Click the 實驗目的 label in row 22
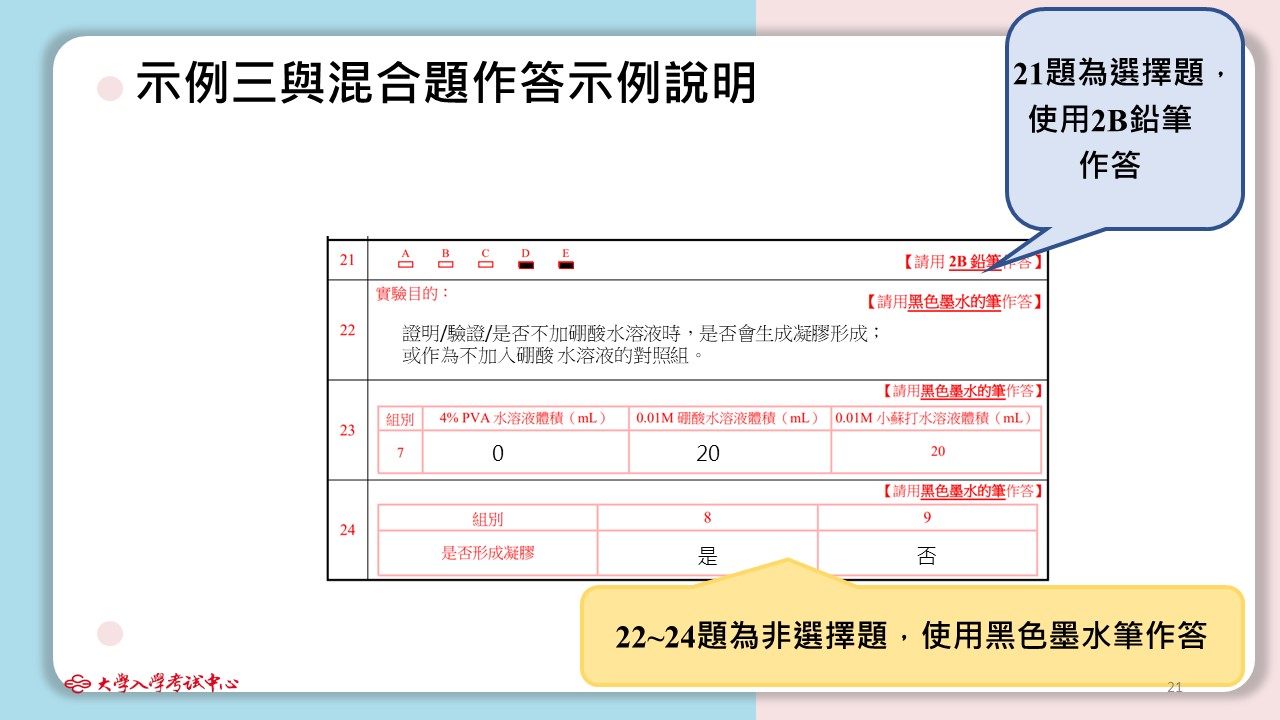Viewport: 1280px width, 720px height. coord(412,293)
